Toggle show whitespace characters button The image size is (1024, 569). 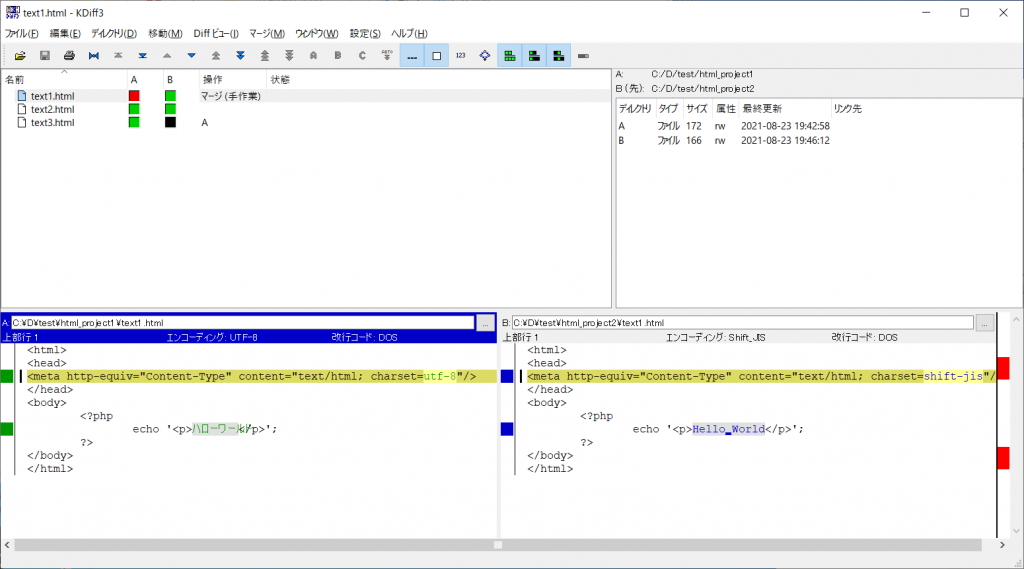pyautogui.click(x=411, y=55)
